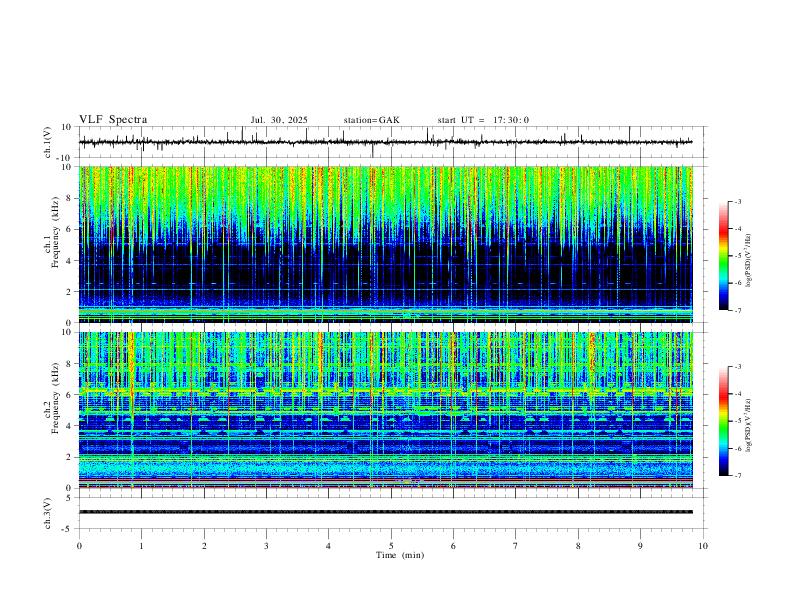This screenshot has width=792, height=612.
Task: Click the log(PSD) label beside ch.1 colorbar
Action: tap(749, 261)
